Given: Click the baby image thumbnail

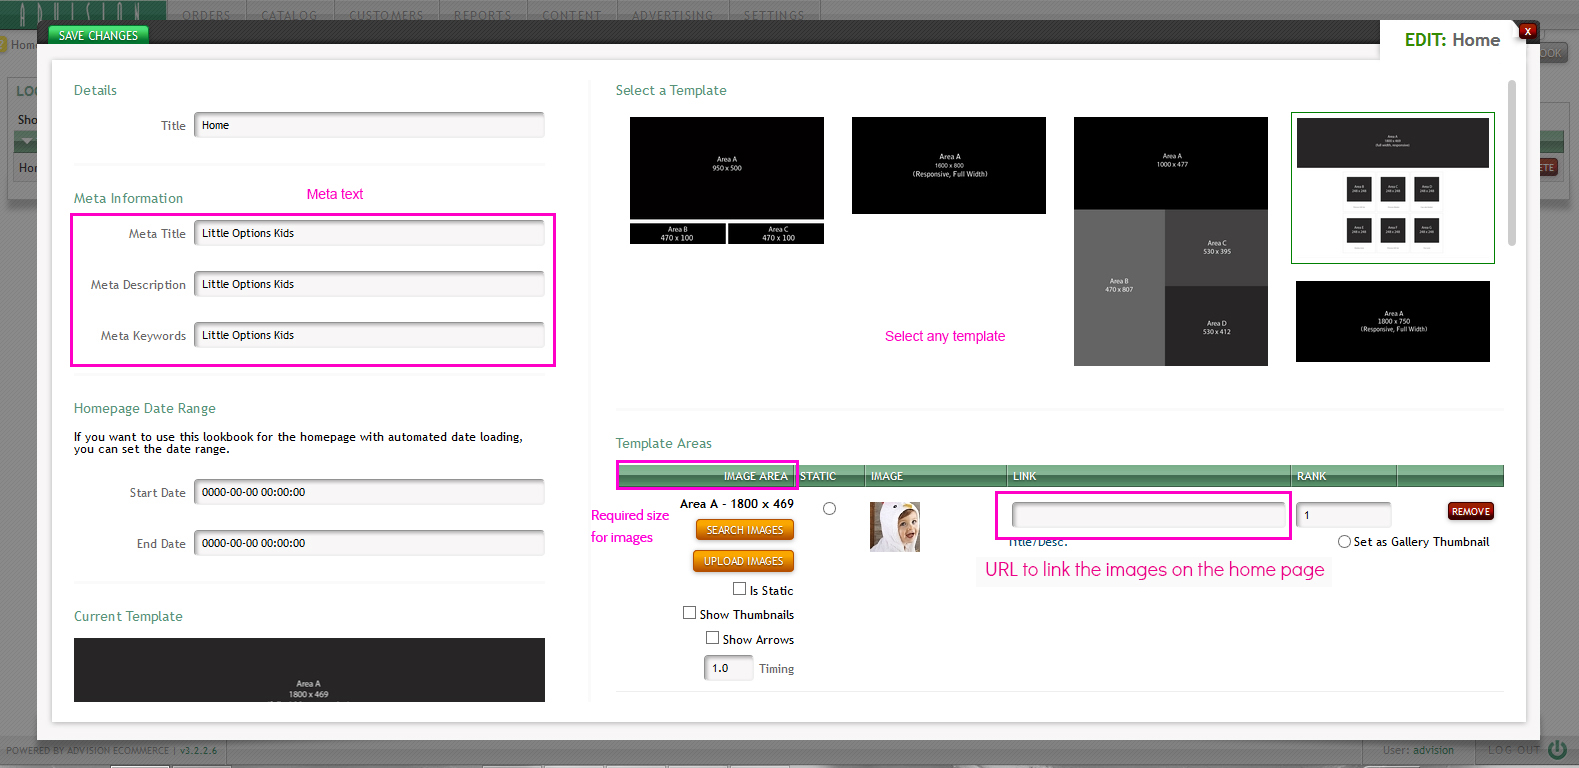Looking at the screenshot, I should (894, 527).
